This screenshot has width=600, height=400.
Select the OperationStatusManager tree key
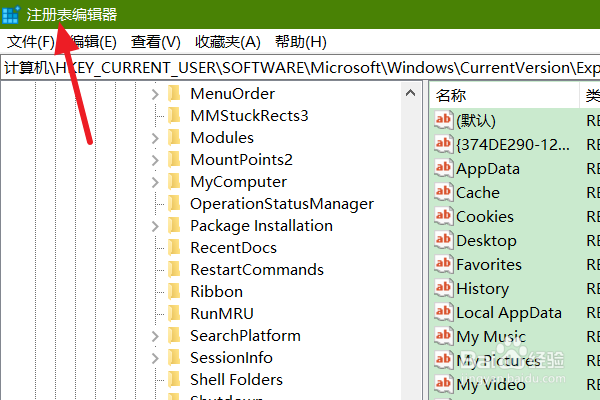tap(282, 204)
